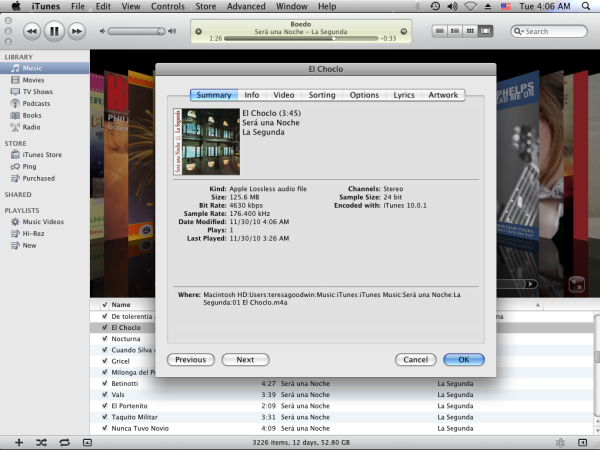Enter Cover Flow full screen
This screenshot has height=450, width=600.
click(x=577, y=285)
